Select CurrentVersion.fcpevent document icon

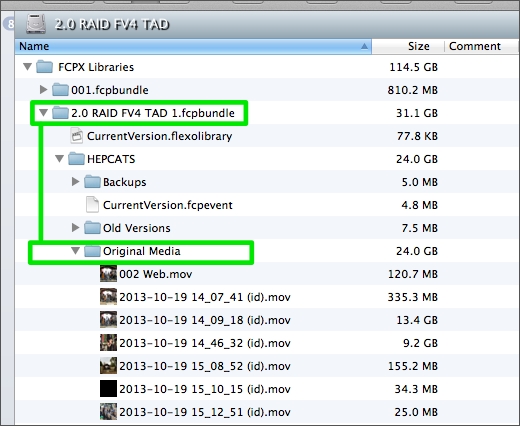92,205
